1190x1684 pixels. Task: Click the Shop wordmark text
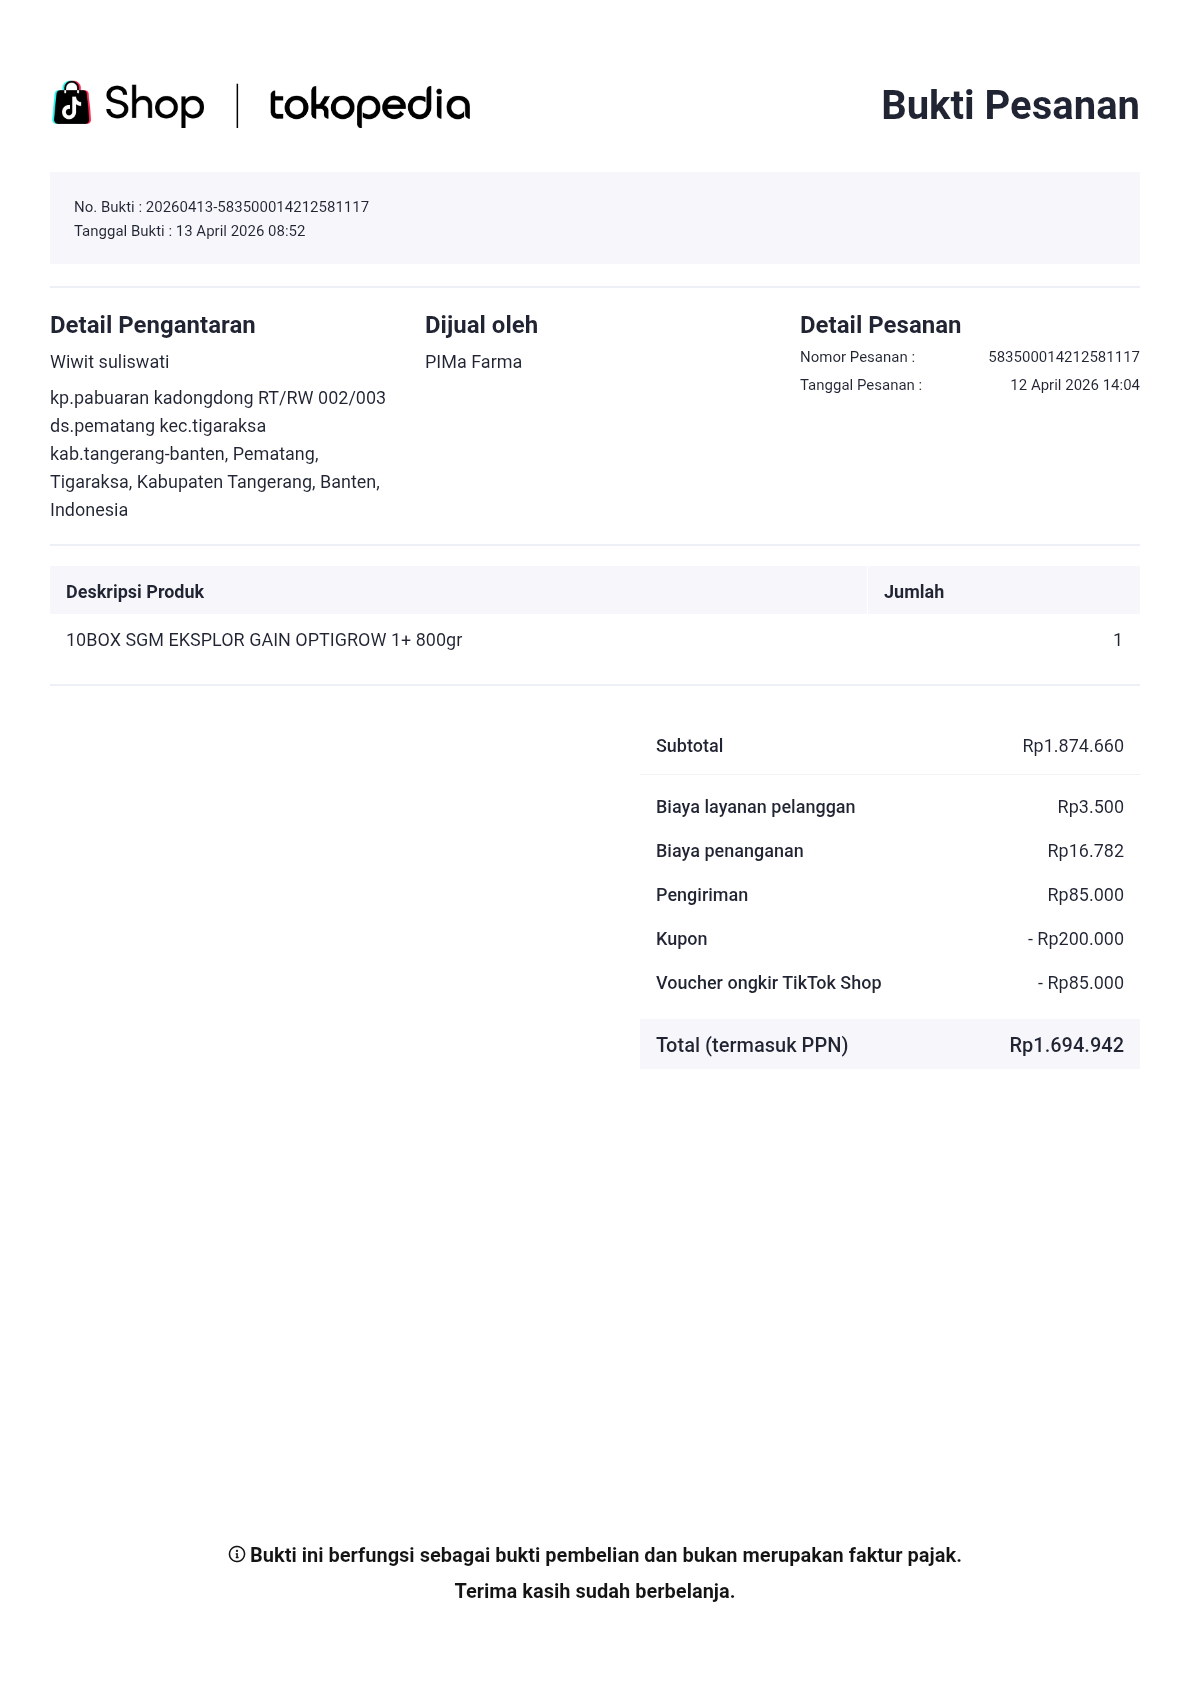pos(154,104)
